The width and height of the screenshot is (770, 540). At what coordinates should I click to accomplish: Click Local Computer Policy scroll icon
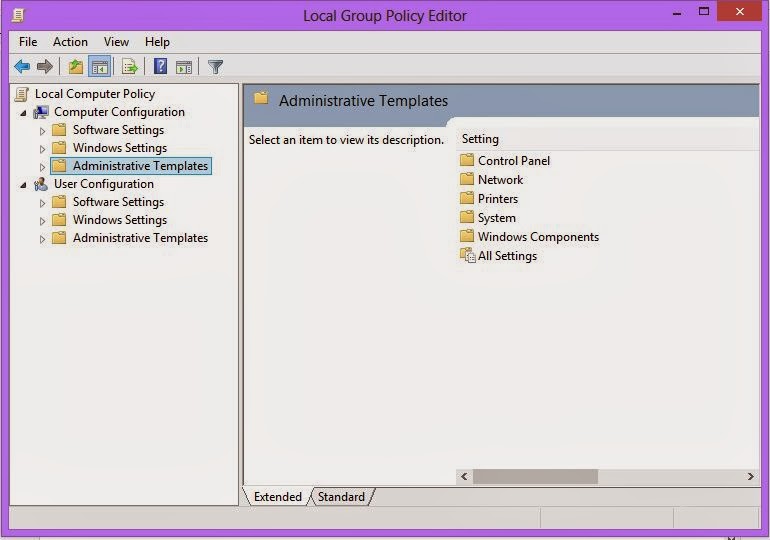pyautogui.click(x=22, y=94)
